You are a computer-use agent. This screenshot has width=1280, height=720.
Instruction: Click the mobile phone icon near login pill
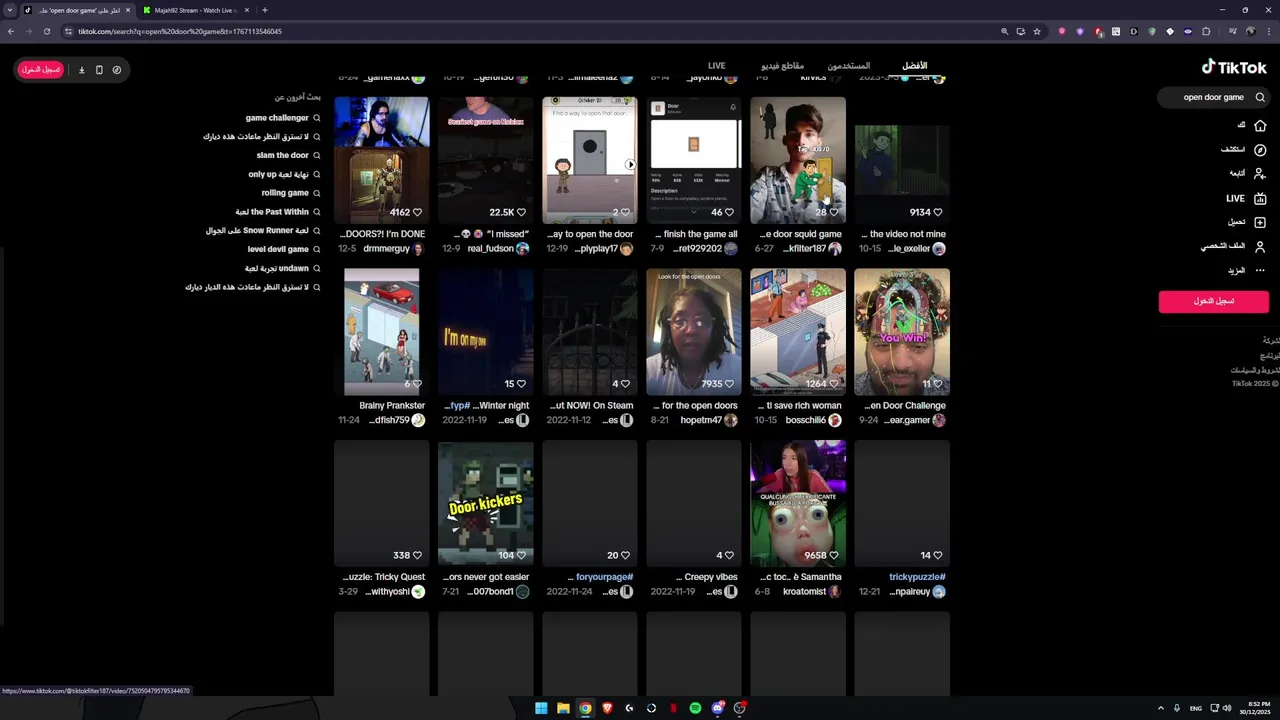pyautogui.click(x=99, y=70)
